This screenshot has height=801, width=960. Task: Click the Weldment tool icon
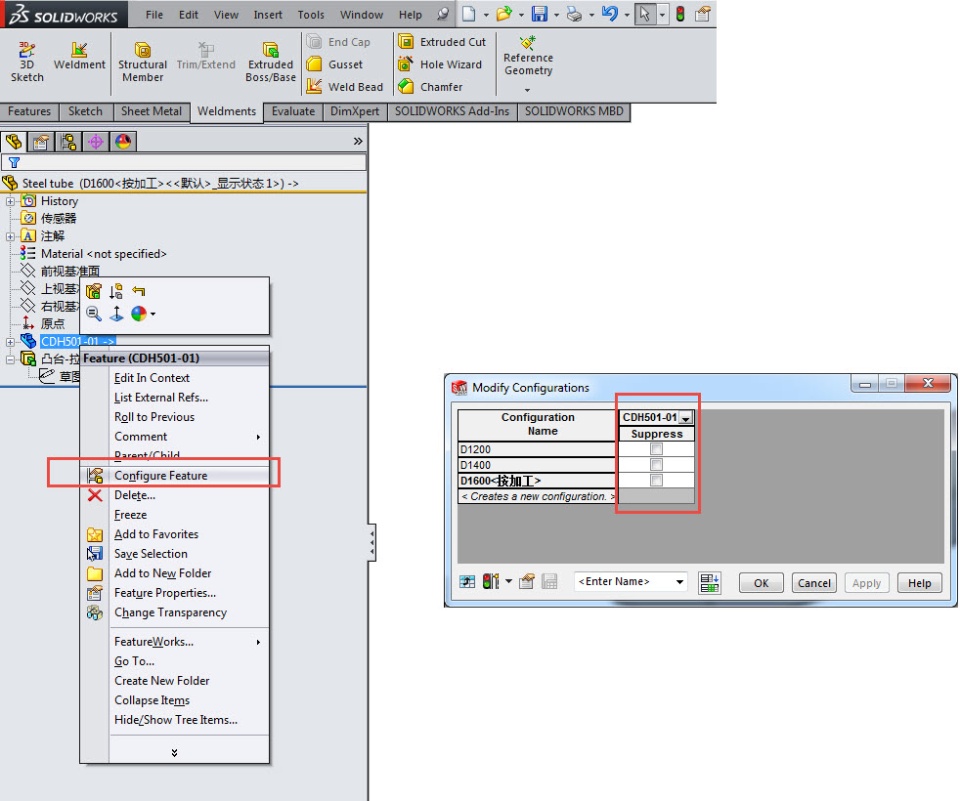click(79, 50)
